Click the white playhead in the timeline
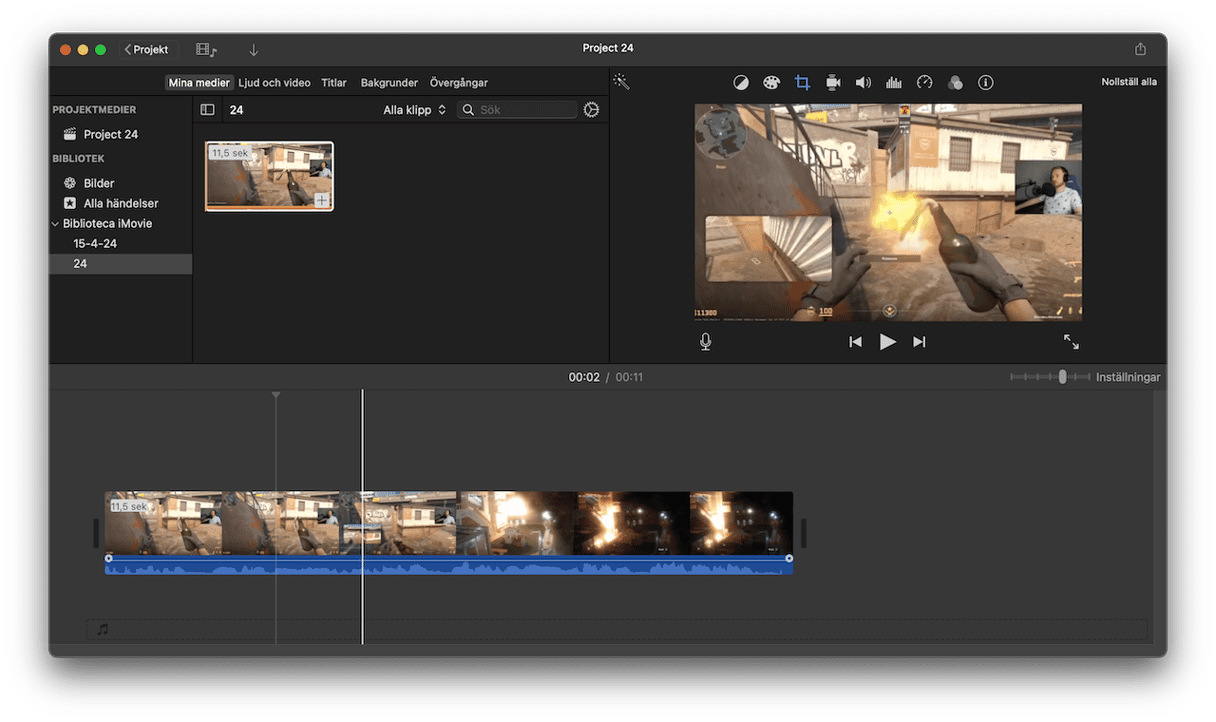The image size is (1216, 722). click(363, 517)
